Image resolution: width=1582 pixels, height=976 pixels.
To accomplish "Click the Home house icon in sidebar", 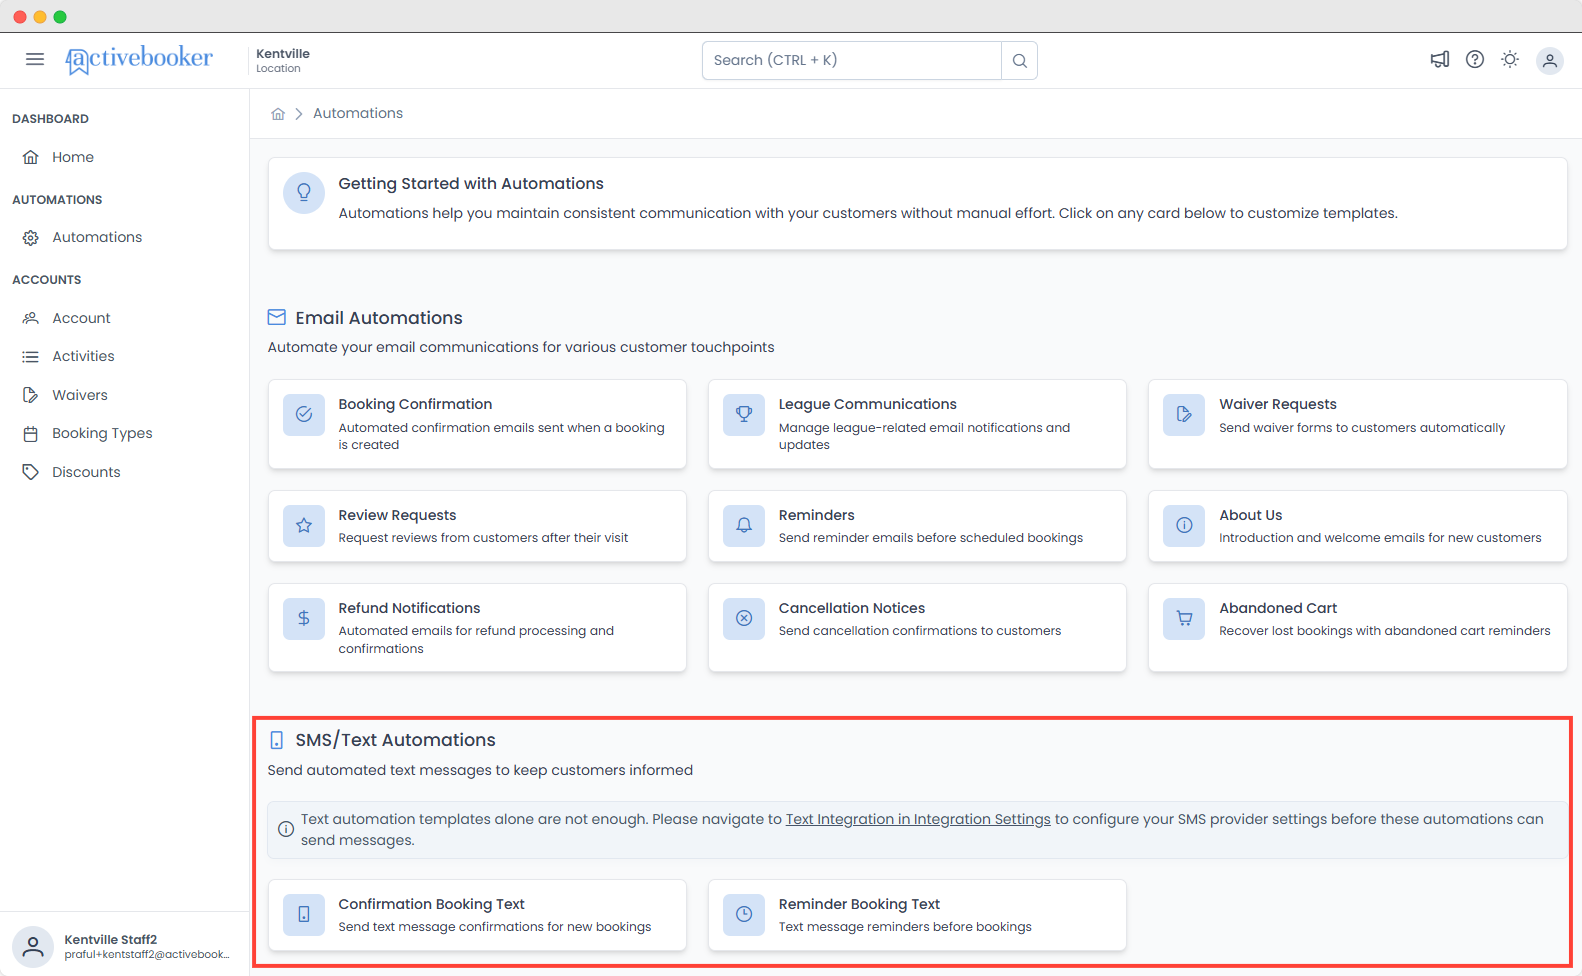I will 31,157.
